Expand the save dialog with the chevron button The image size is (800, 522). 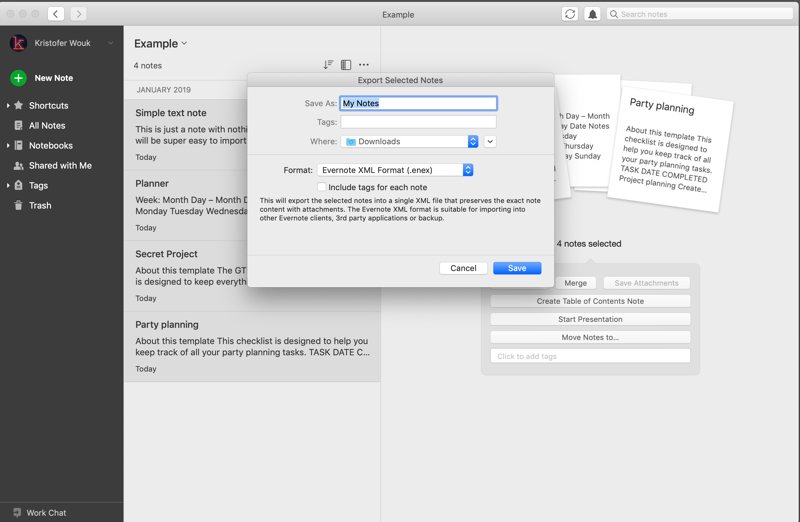[x=490, y=141]
